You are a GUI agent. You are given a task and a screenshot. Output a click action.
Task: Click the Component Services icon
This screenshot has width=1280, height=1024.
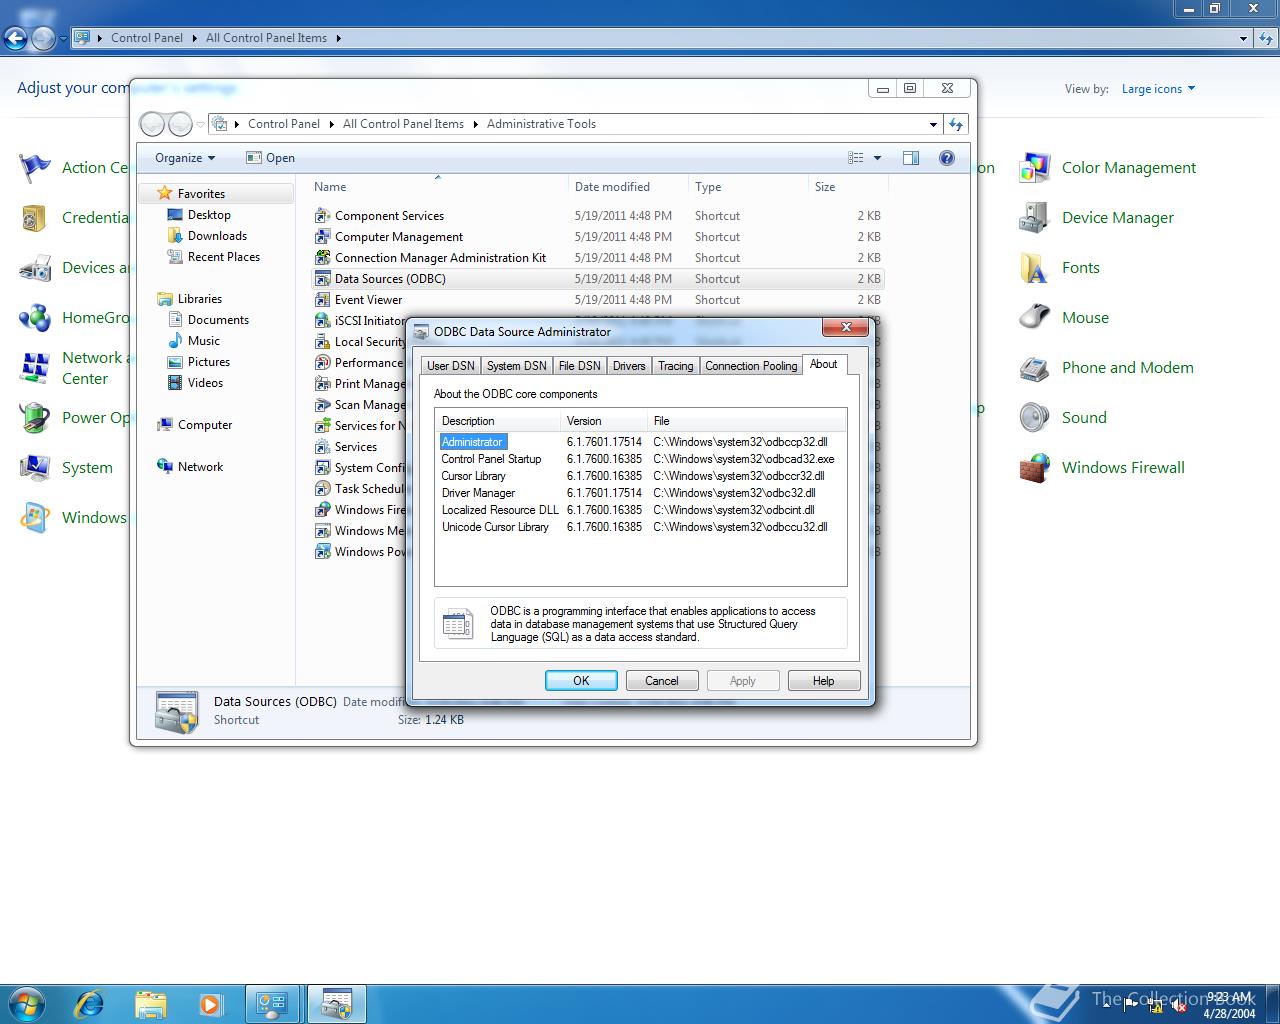click(x=323, y=216)
